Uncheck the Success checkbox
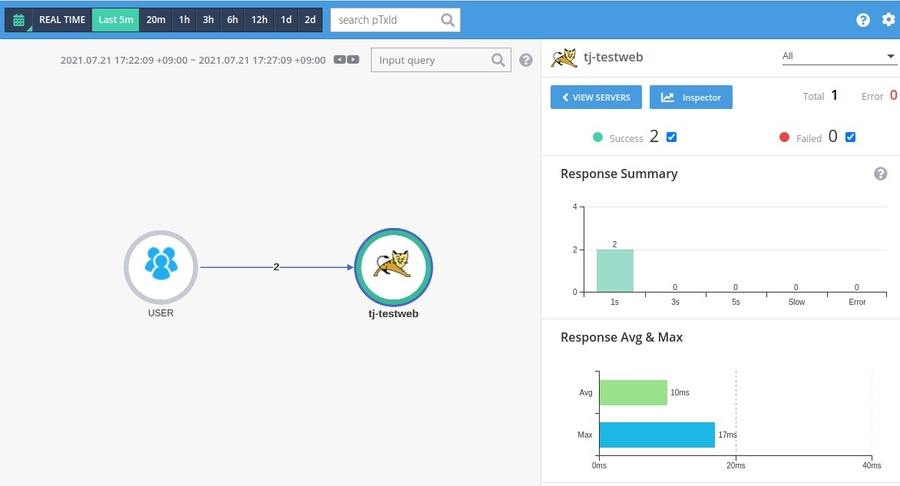The image size is (900, 486). tap(672, 137)
